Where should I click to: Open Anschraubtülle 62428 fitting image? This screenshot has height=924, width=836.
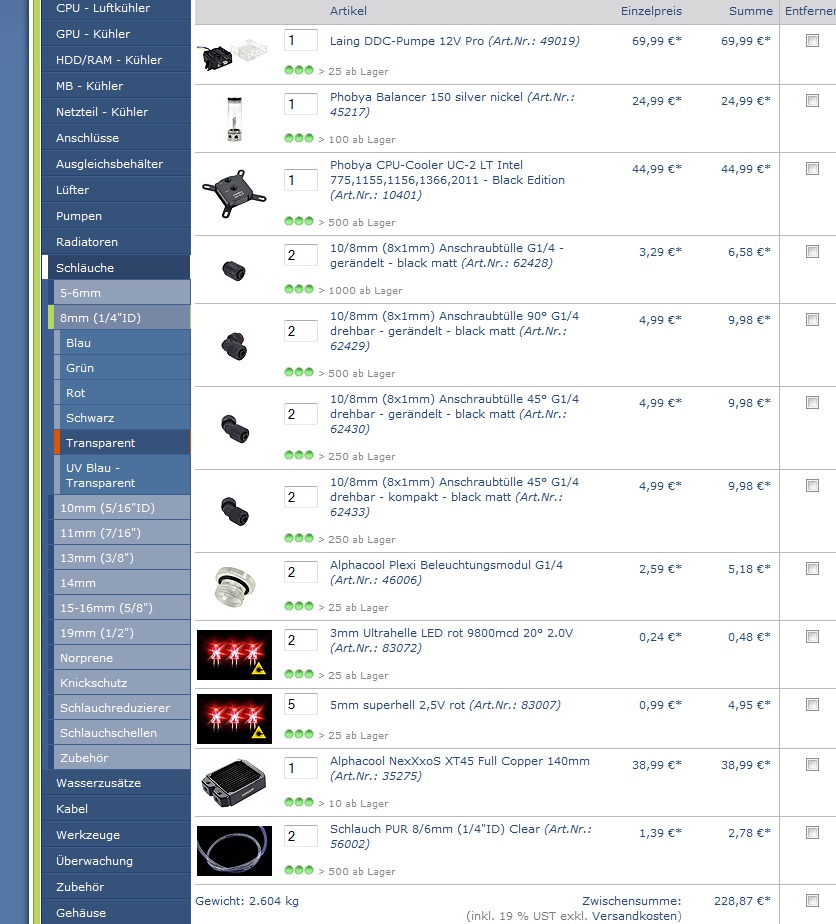[x=234, y=270]
